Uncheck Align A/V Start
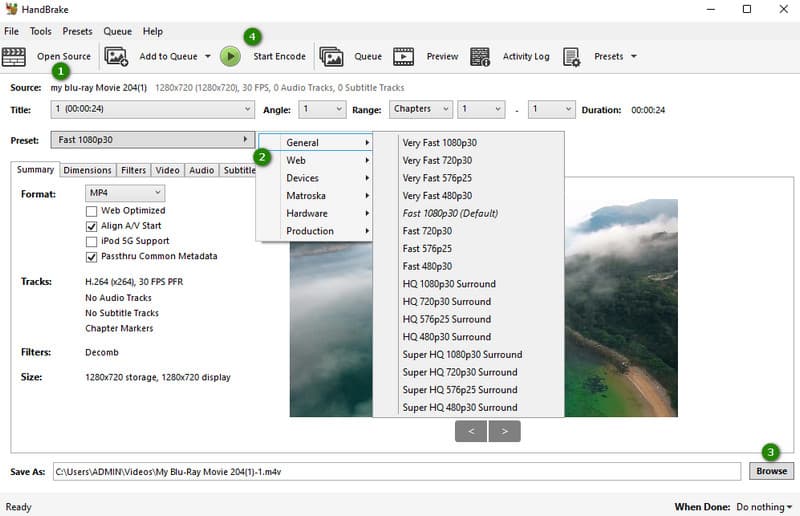This screenshot has width=800, height=516. click(92, 226)
